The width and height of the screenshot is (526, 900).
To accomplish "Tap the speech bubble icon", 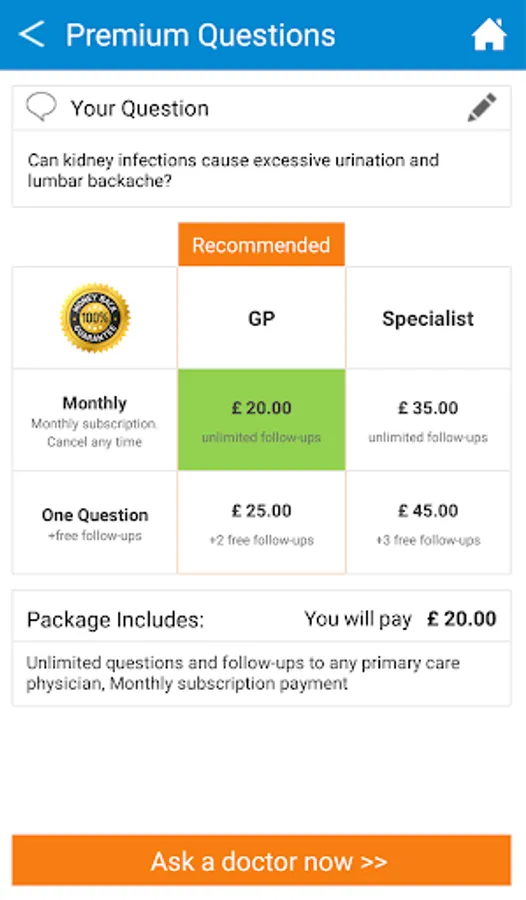I will tap(41, 107).
